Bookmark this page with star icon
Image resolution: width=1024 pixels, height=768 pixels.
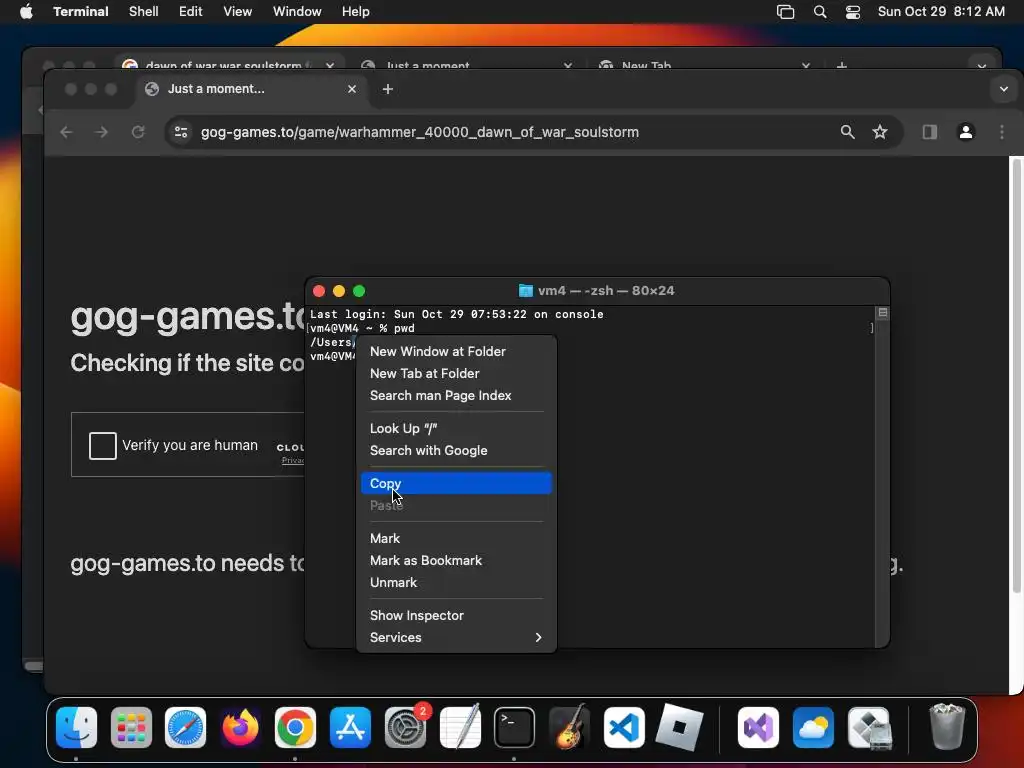(x=880, y=132)
